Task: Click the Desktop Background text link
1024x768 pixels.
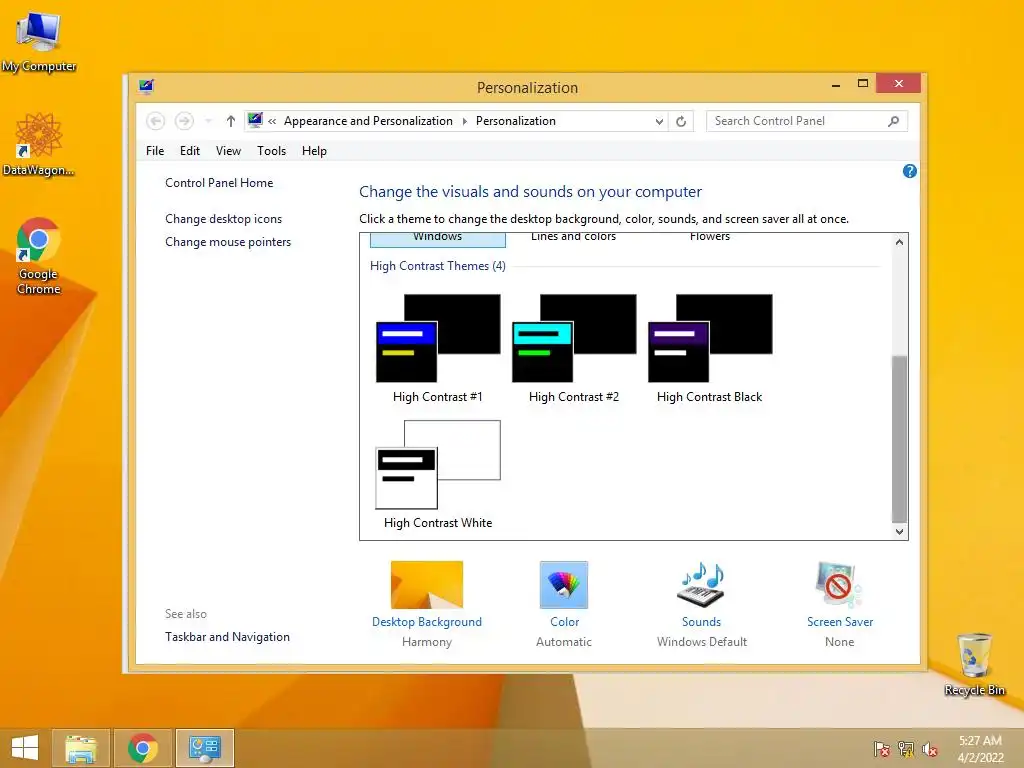Action: click(426, 622)
